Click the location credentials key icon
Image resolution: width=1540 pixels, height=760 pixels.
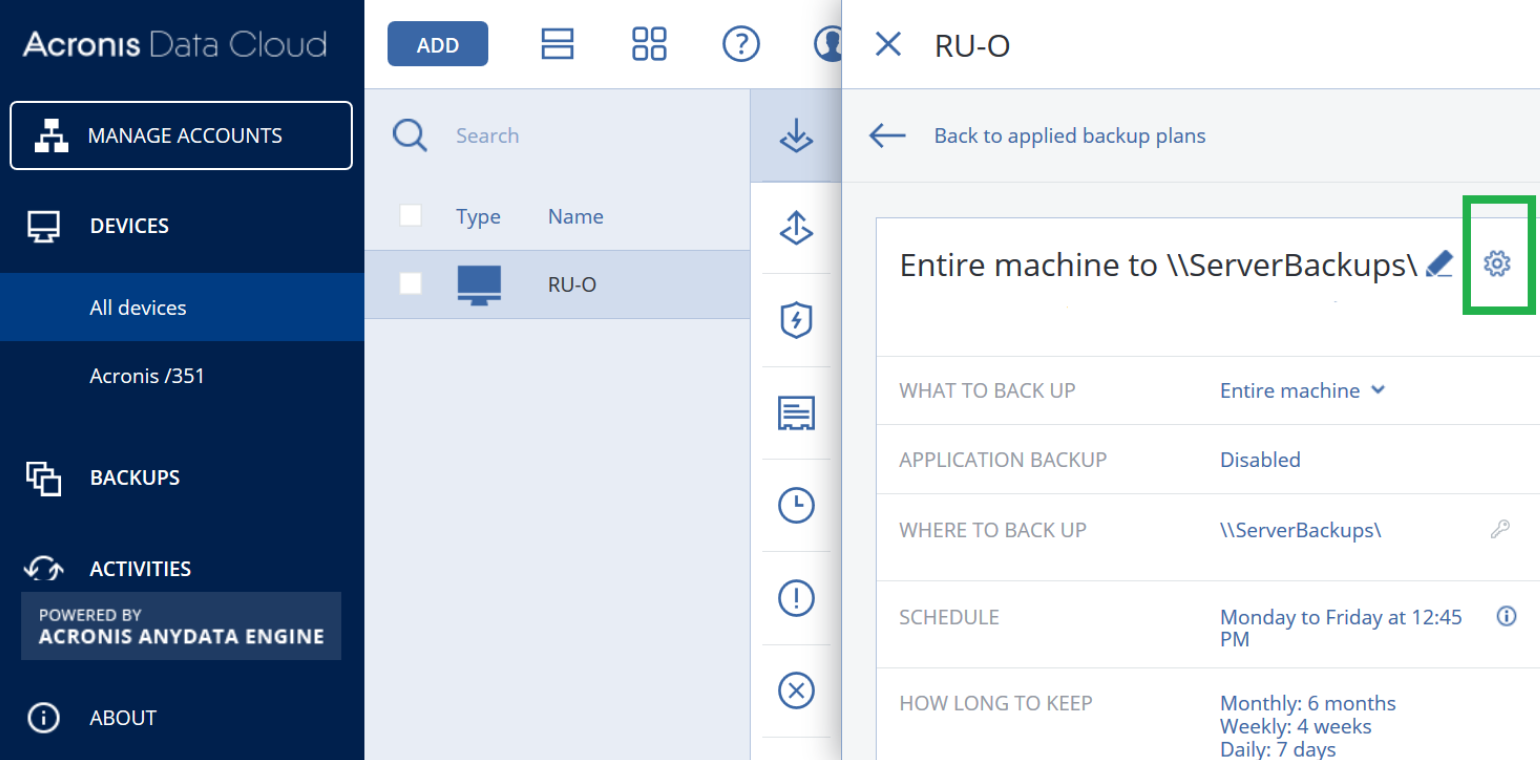click(1500, 529)
